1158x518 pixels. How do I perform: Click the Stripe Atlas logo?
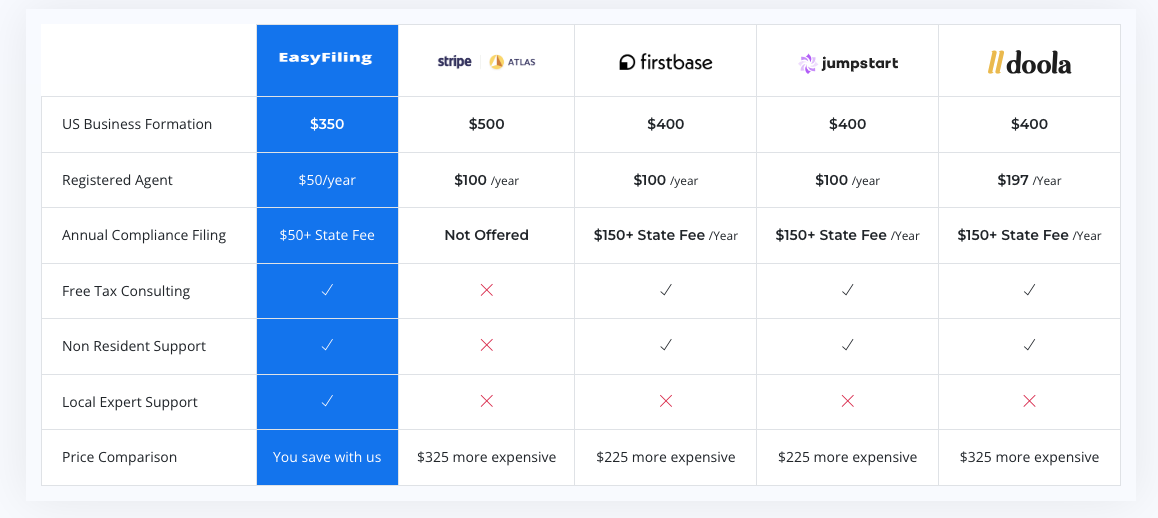(486, 62)
